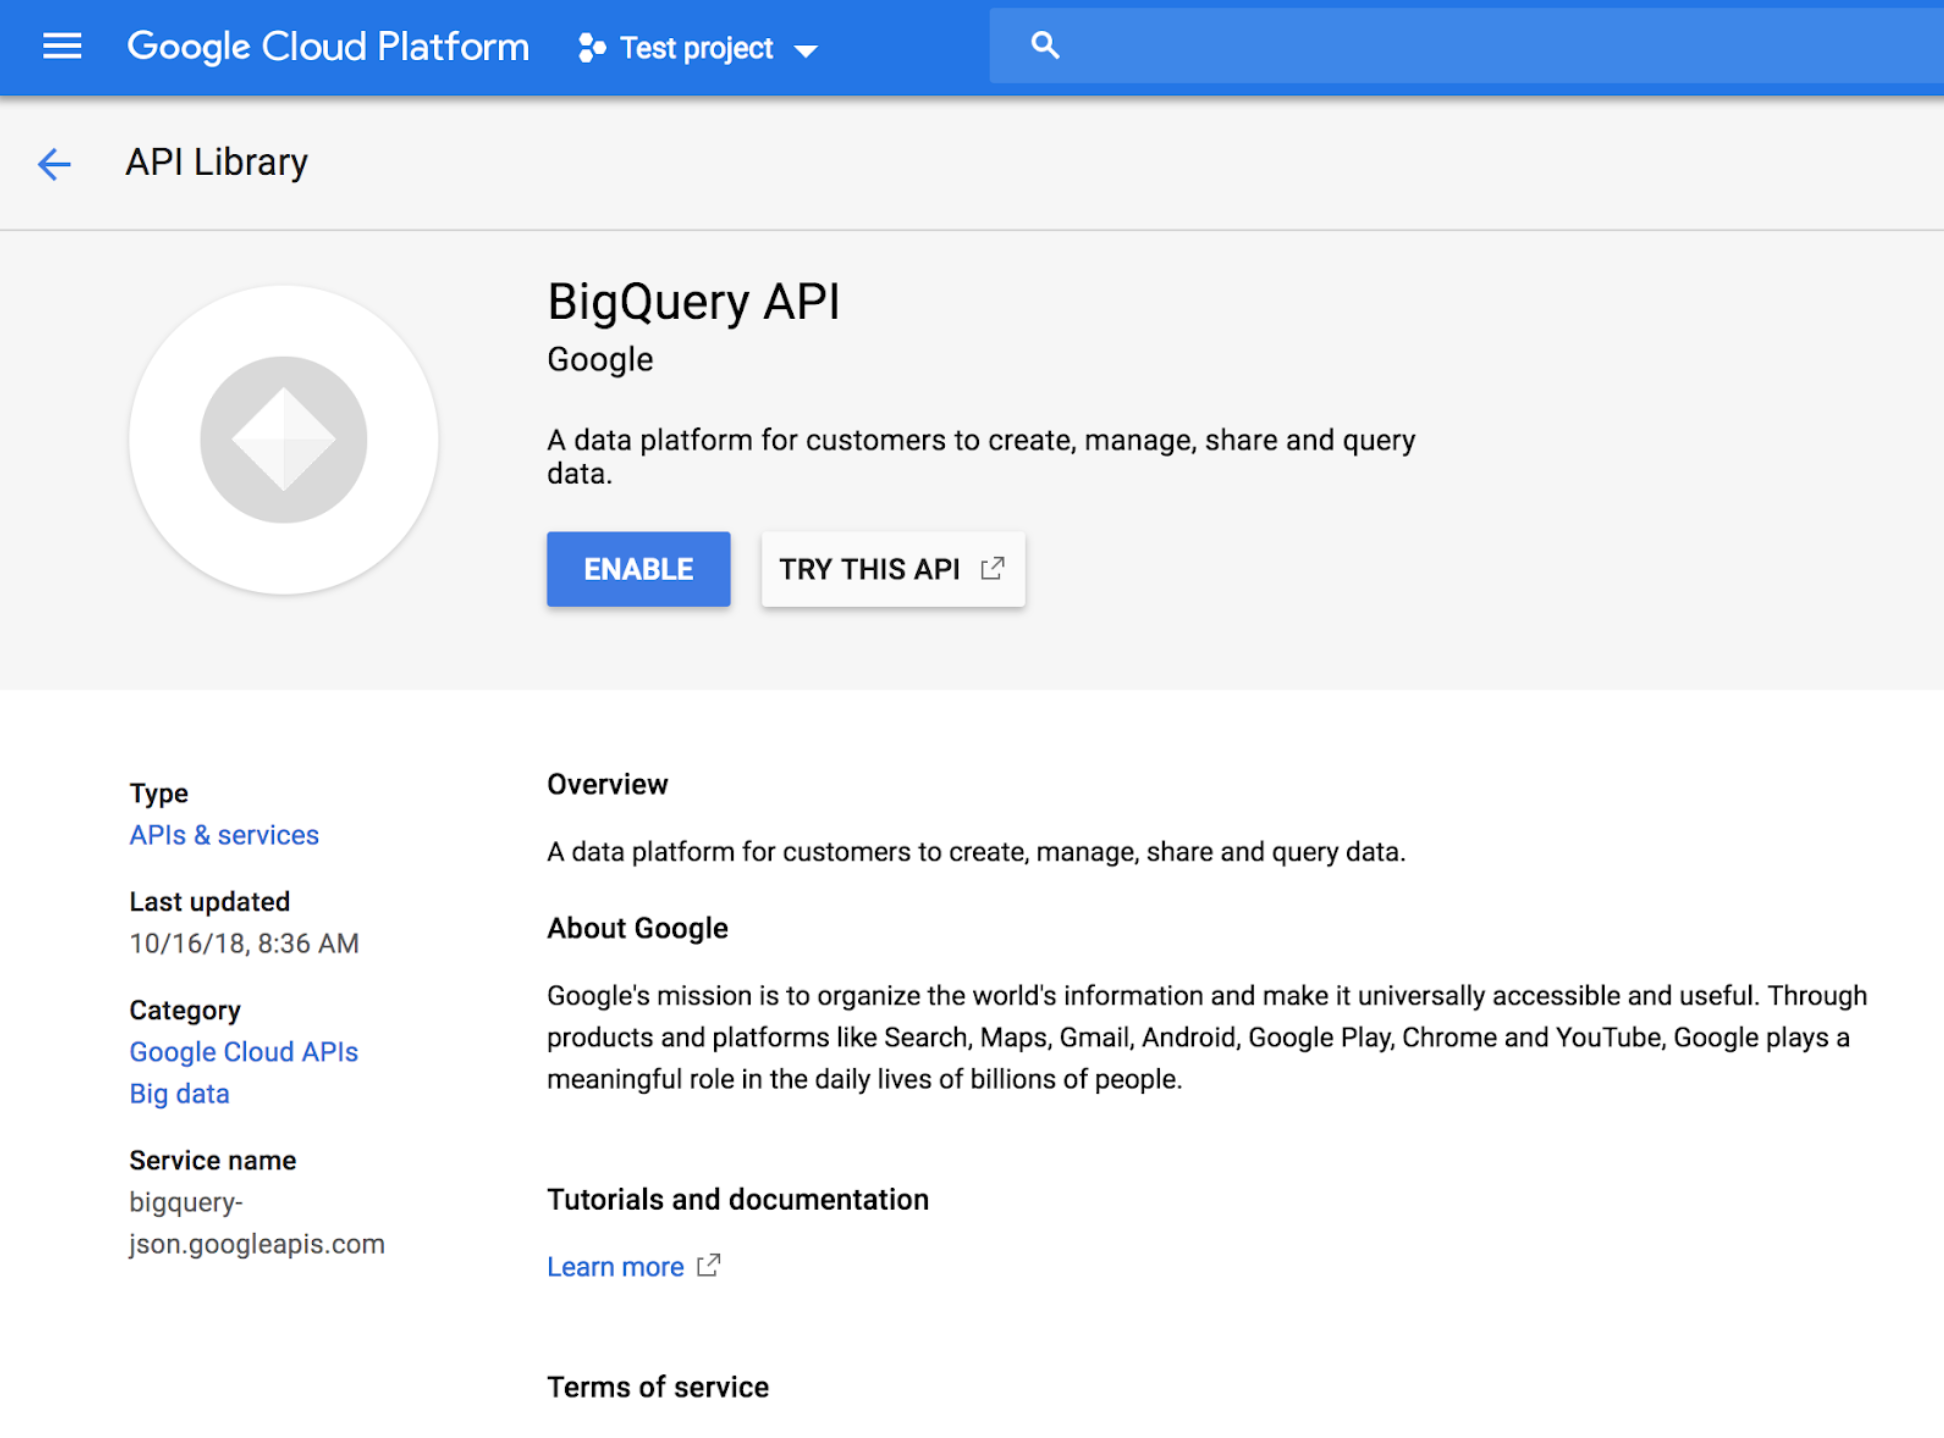Screen dimensions: 1944x1438
Task: Click the search magnifier icon
Action: (1044, 46)
